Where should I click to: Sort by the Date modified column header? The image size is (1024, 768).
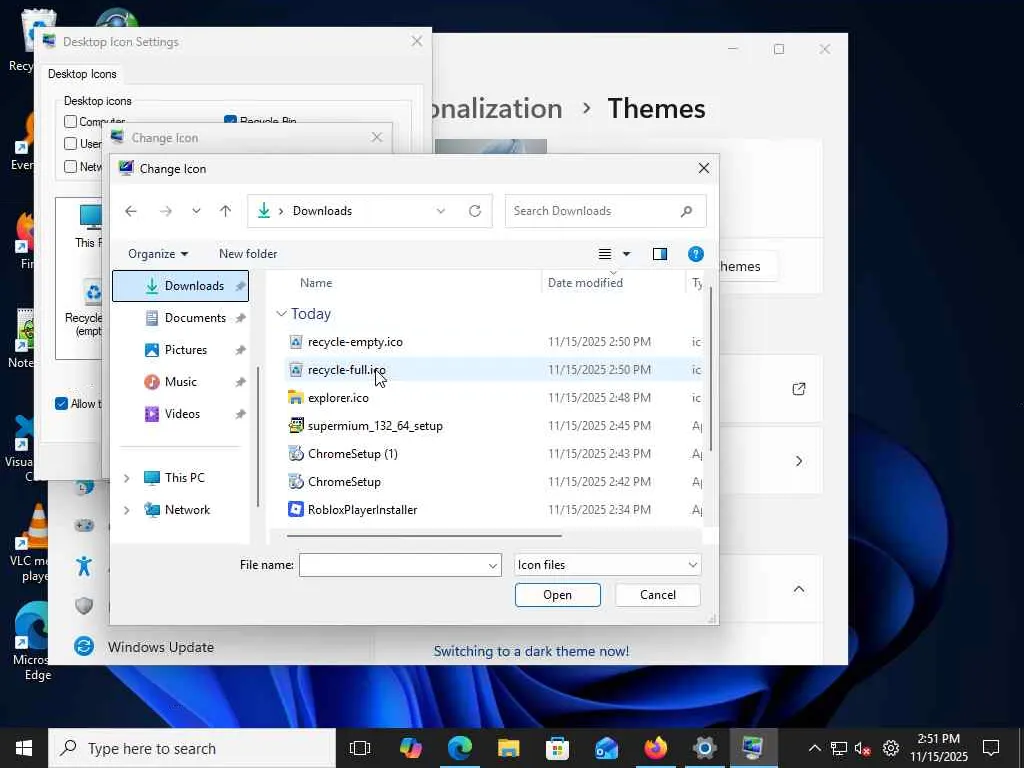(x=585, y=283)
